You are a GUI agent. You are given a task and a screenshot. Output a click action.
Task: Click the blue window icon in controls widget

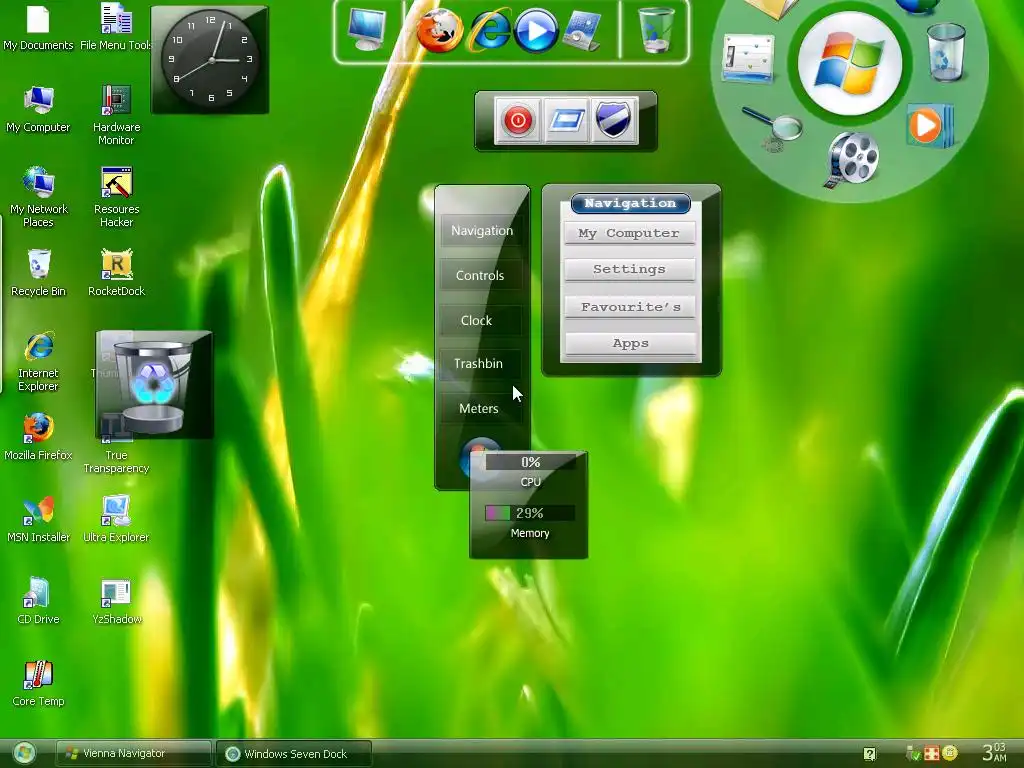[x=566, y=120]
